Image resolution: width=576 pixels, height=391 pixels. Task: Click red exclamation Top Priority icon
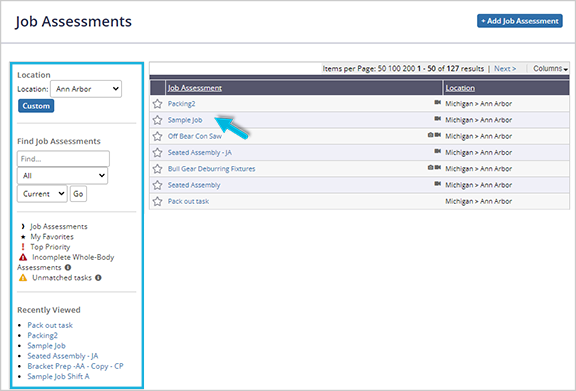[23, 247]
